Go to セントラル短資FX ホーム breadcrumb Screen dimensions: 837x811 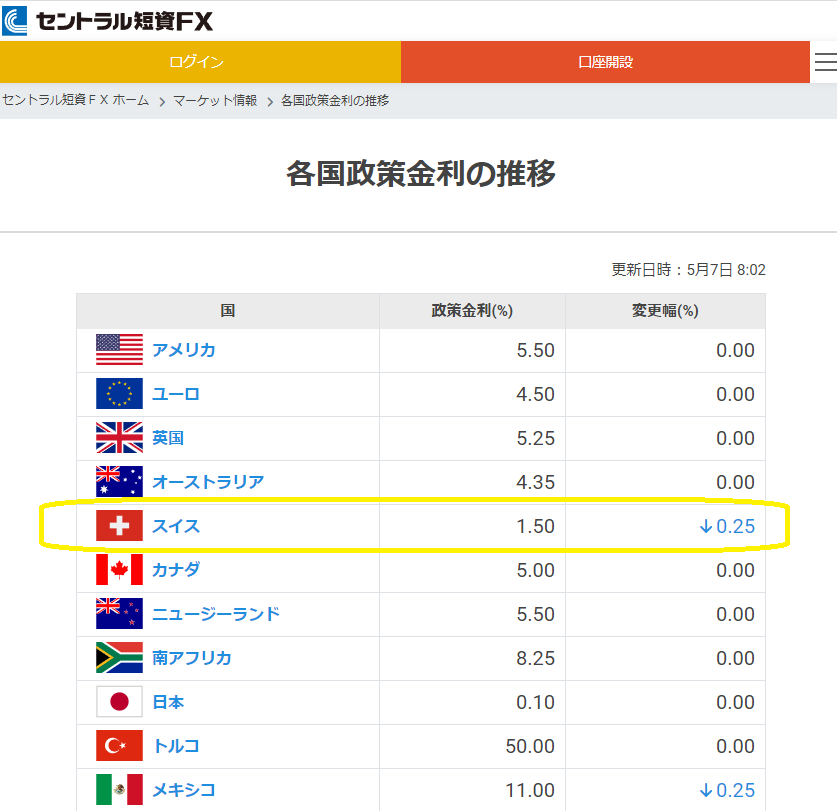tap(75, 100)
